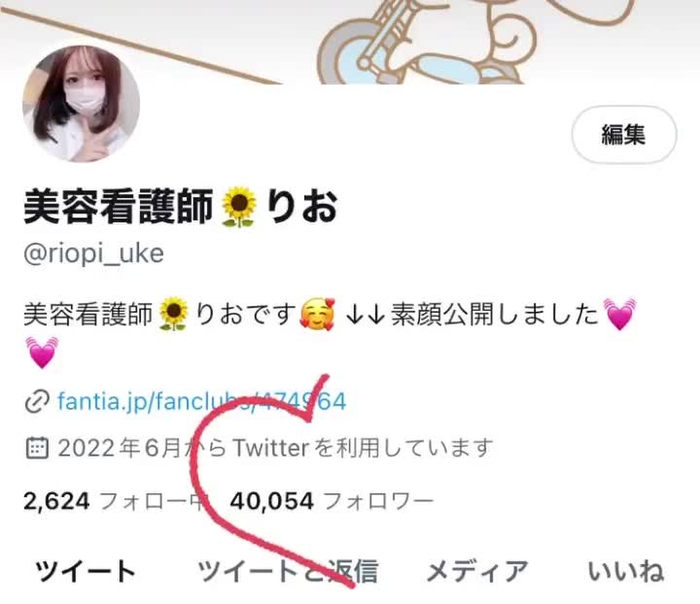Tap the 編集 profile edit button
700x604 pixels.
pyautogui.click(x=624, y=134)
